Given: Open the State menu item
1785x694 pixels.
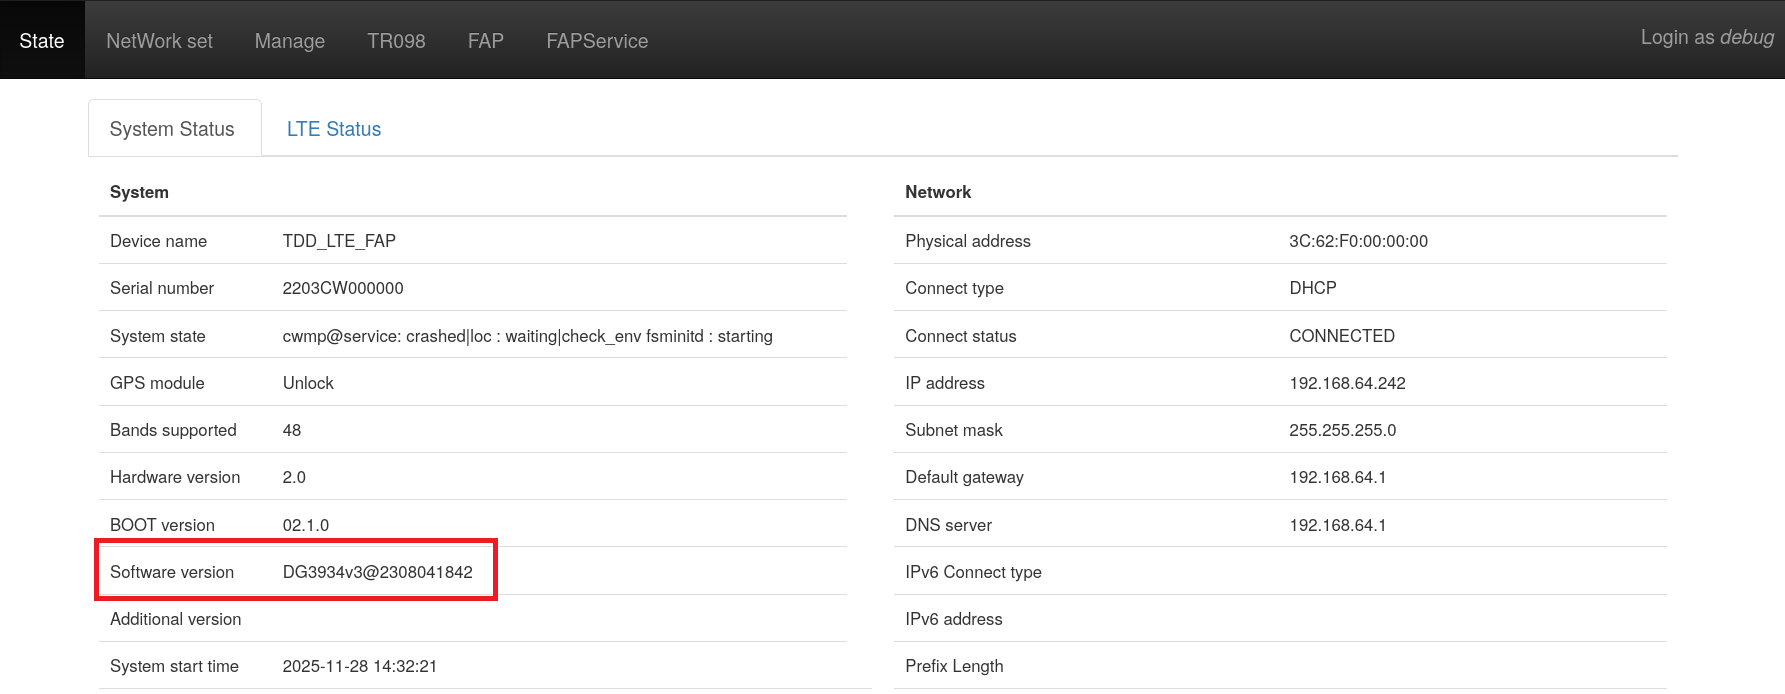Looking at the screenshot, I should (42, 41).
